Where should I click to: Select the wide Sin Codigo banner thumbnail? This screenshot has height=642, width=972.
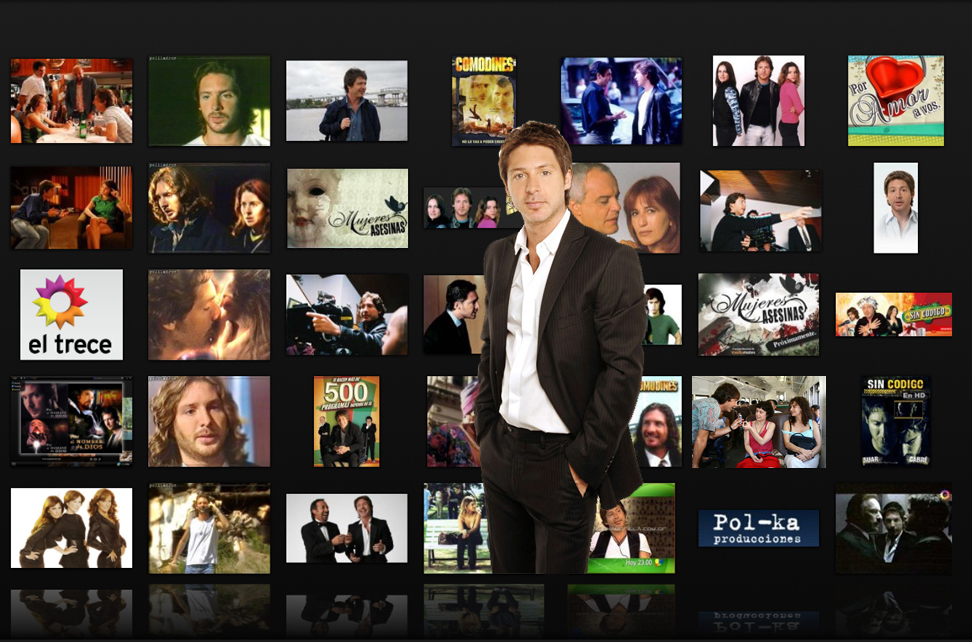click(893, 314)
